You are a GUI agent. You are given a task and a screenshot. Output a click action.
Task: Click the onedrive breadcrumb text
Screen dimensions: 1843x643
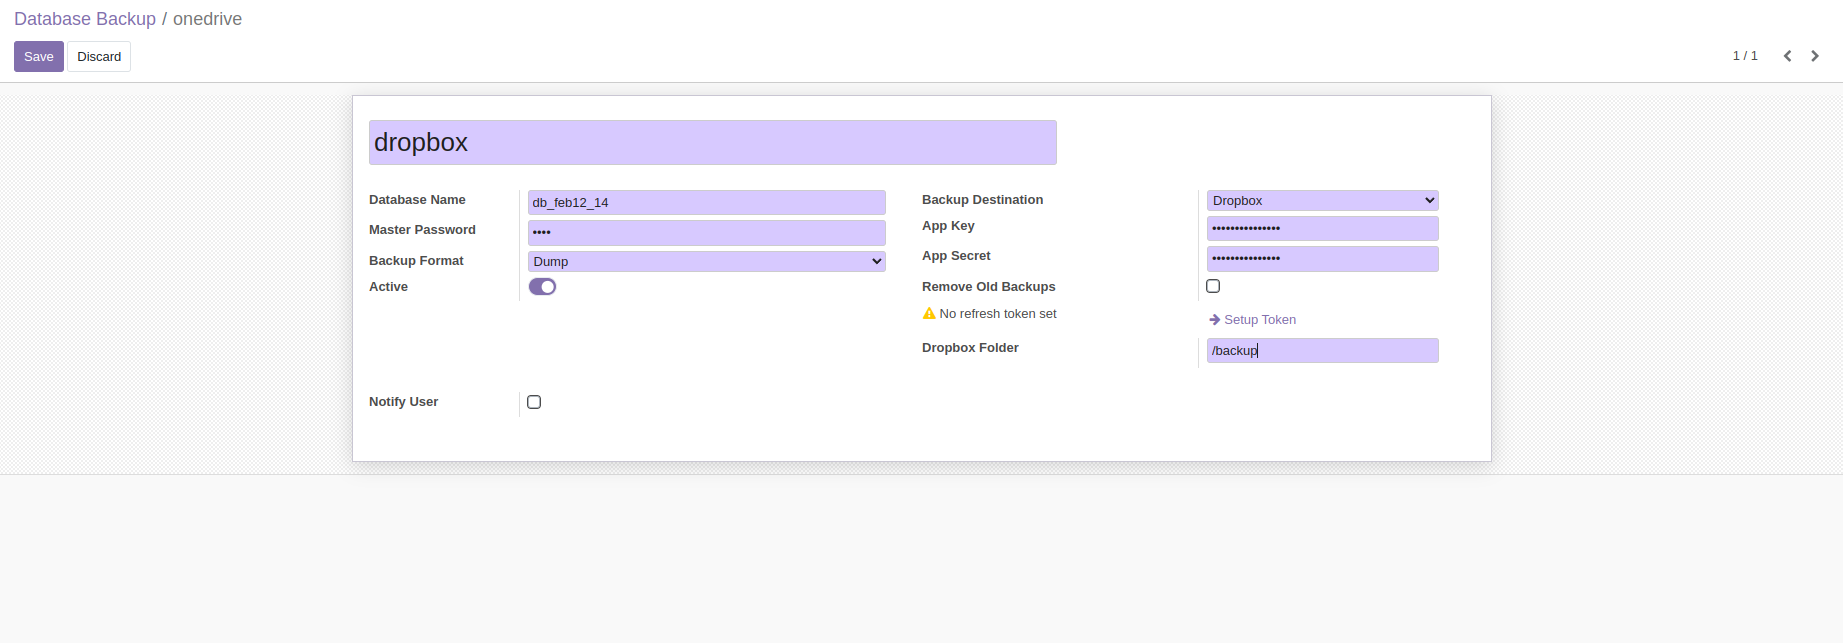click(207, 19)
